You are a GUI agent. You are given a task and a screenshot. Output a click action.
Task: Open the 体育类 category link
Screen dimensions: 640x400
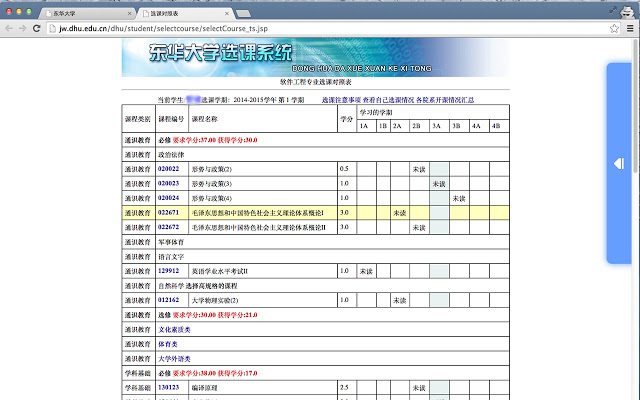[168, 344]
